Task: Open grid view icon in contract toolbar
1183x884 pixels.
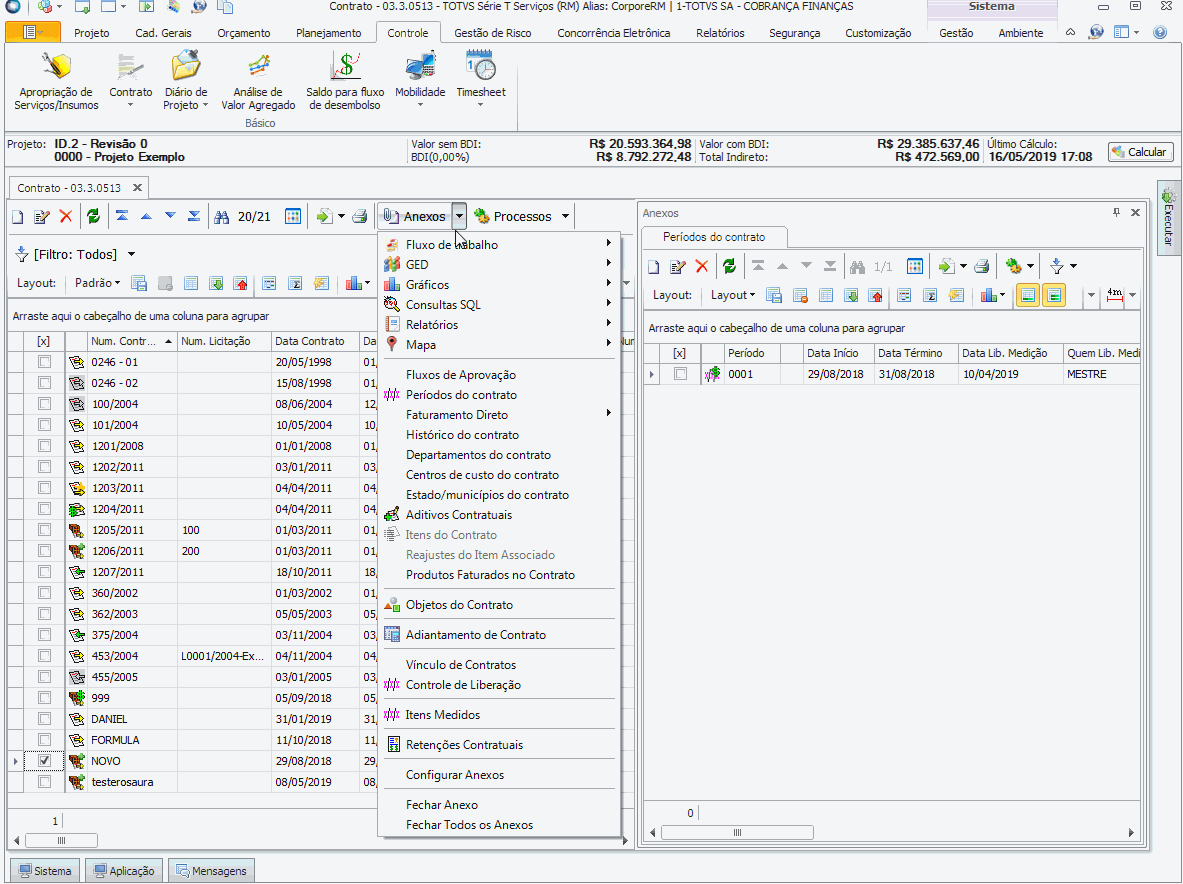Action: [x=293, y=217]
